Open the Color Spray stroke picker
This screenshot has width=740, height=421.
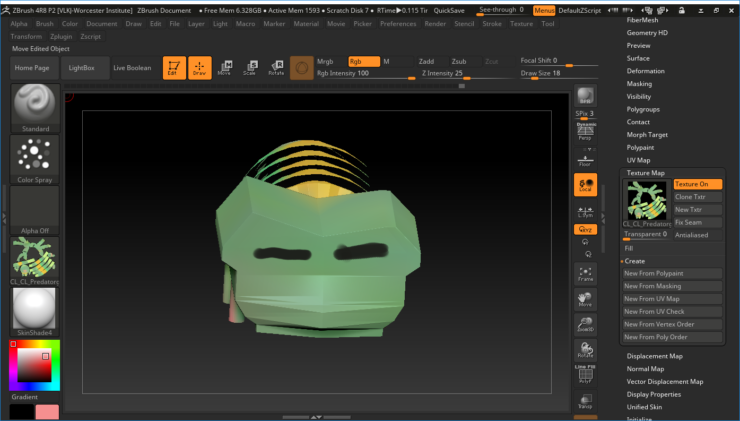(x=35, y=157)
